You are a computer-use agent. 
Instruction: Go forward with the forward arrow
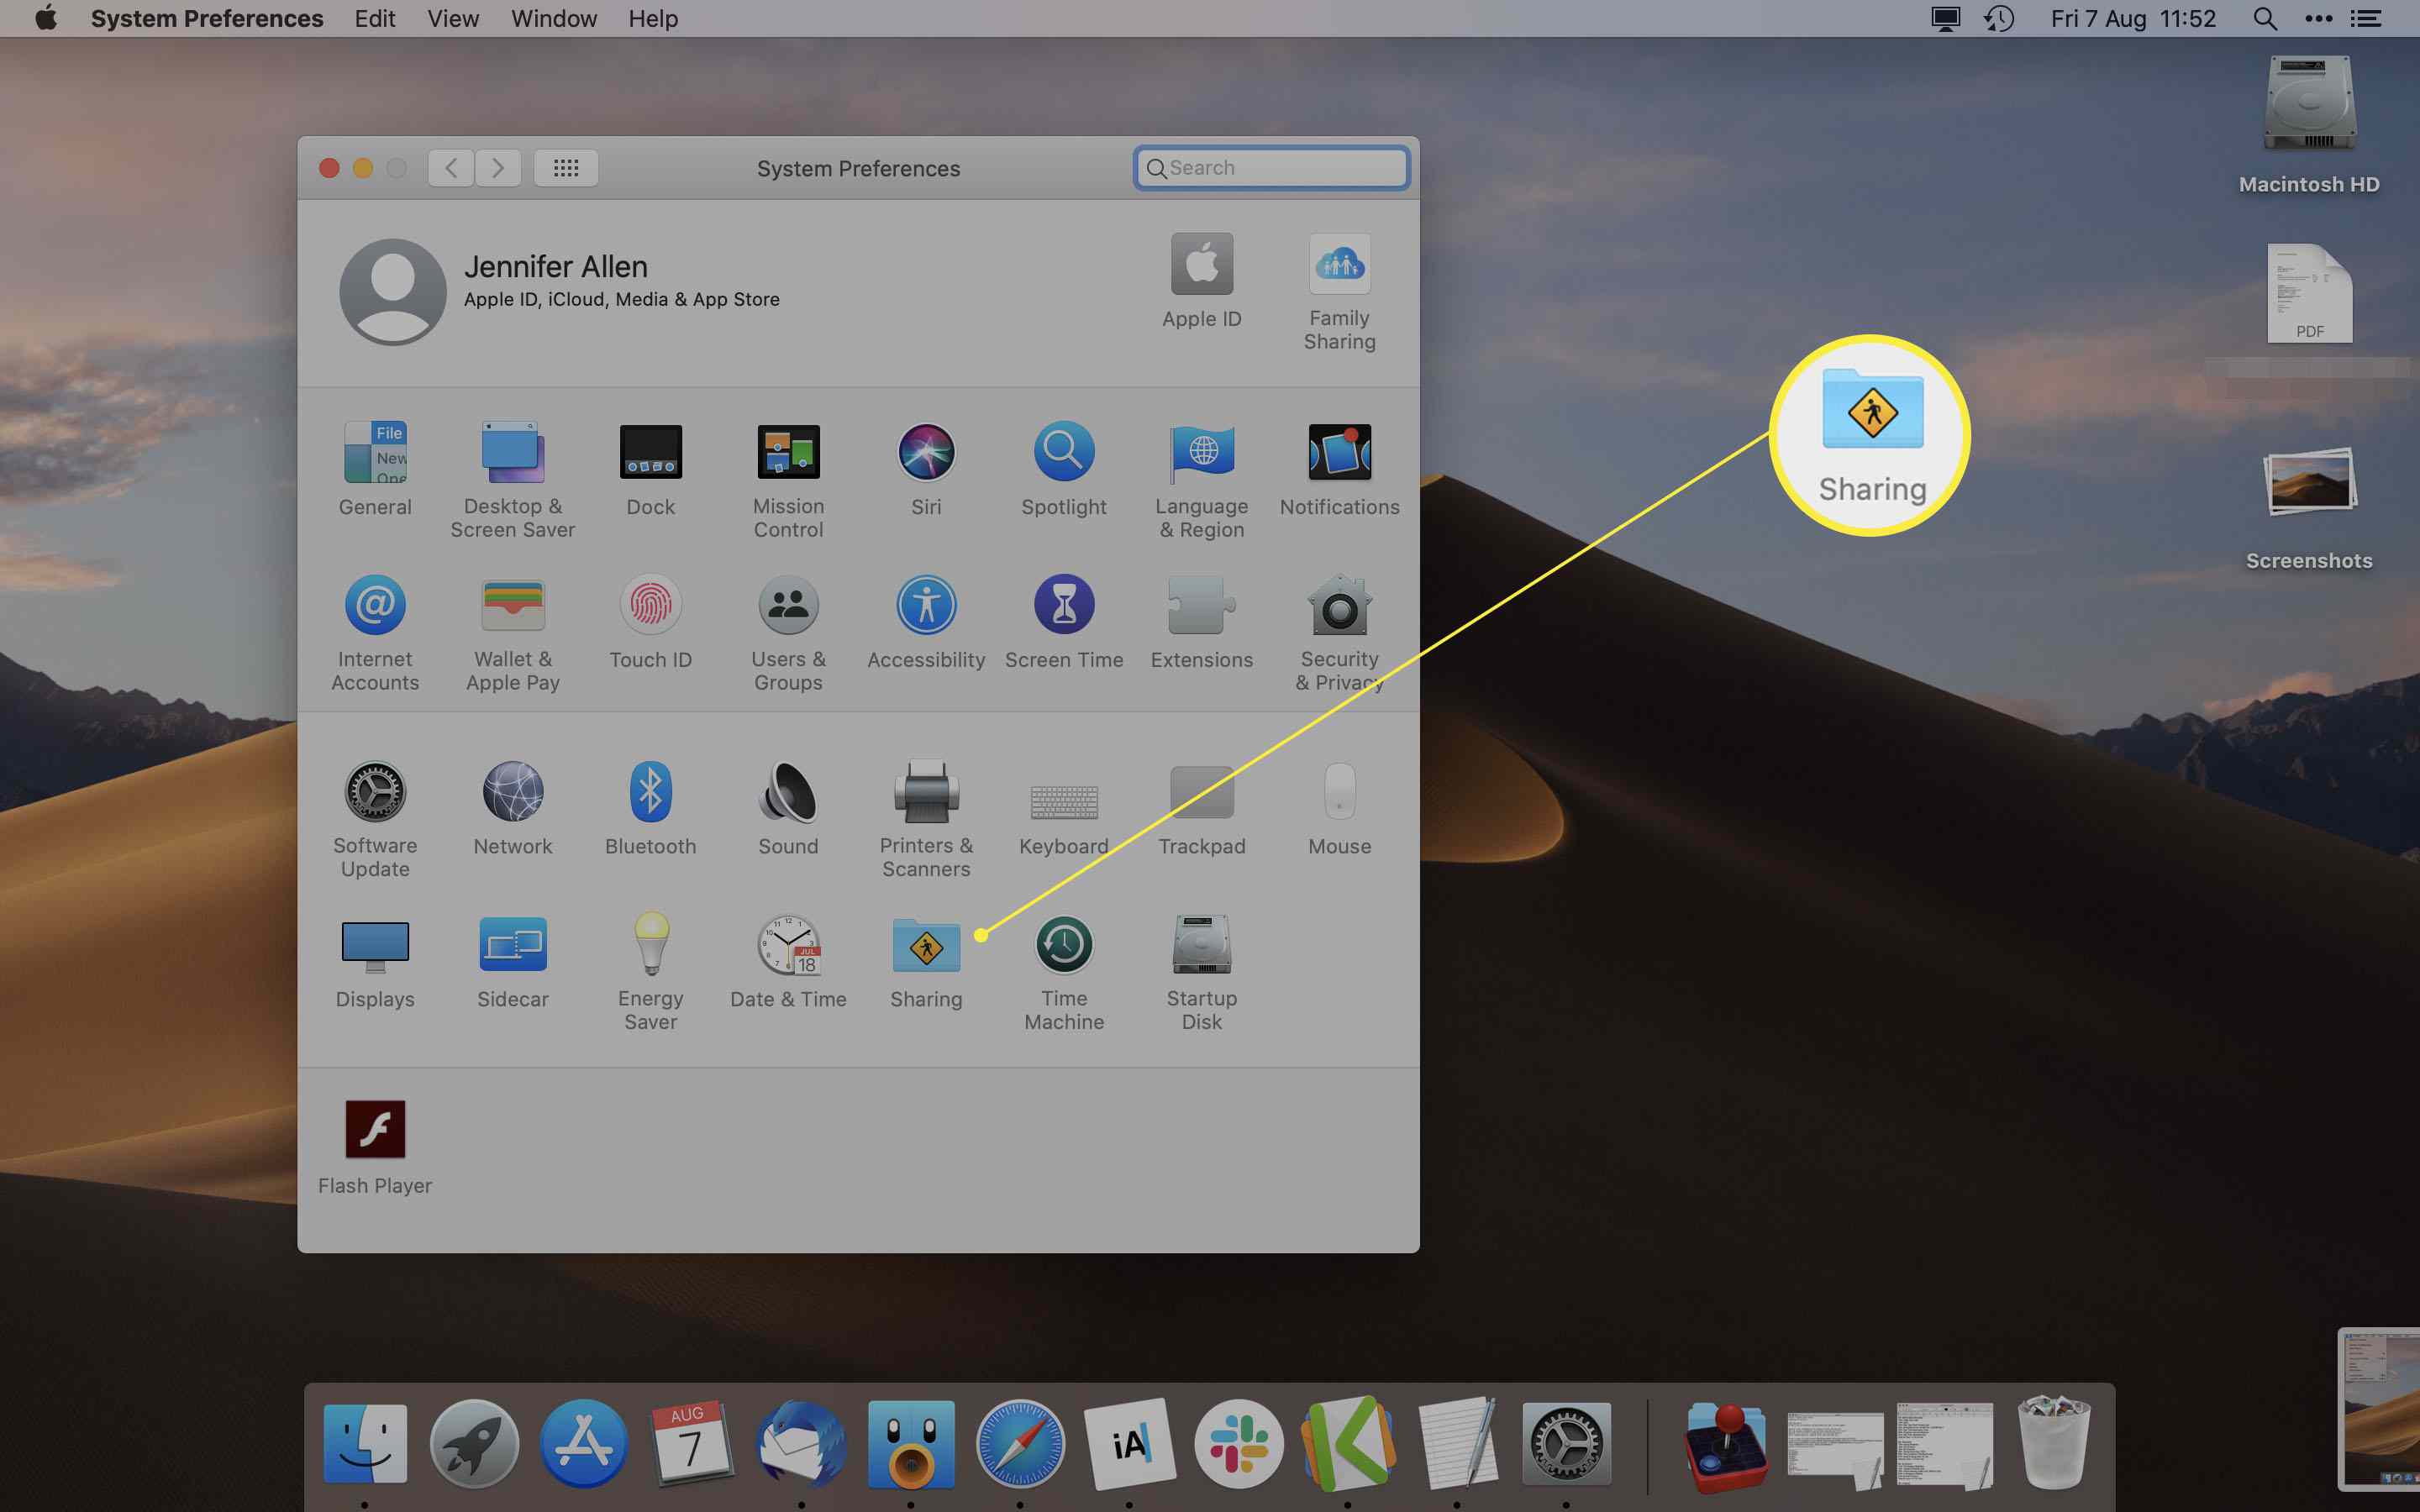[x=498, y=168]
